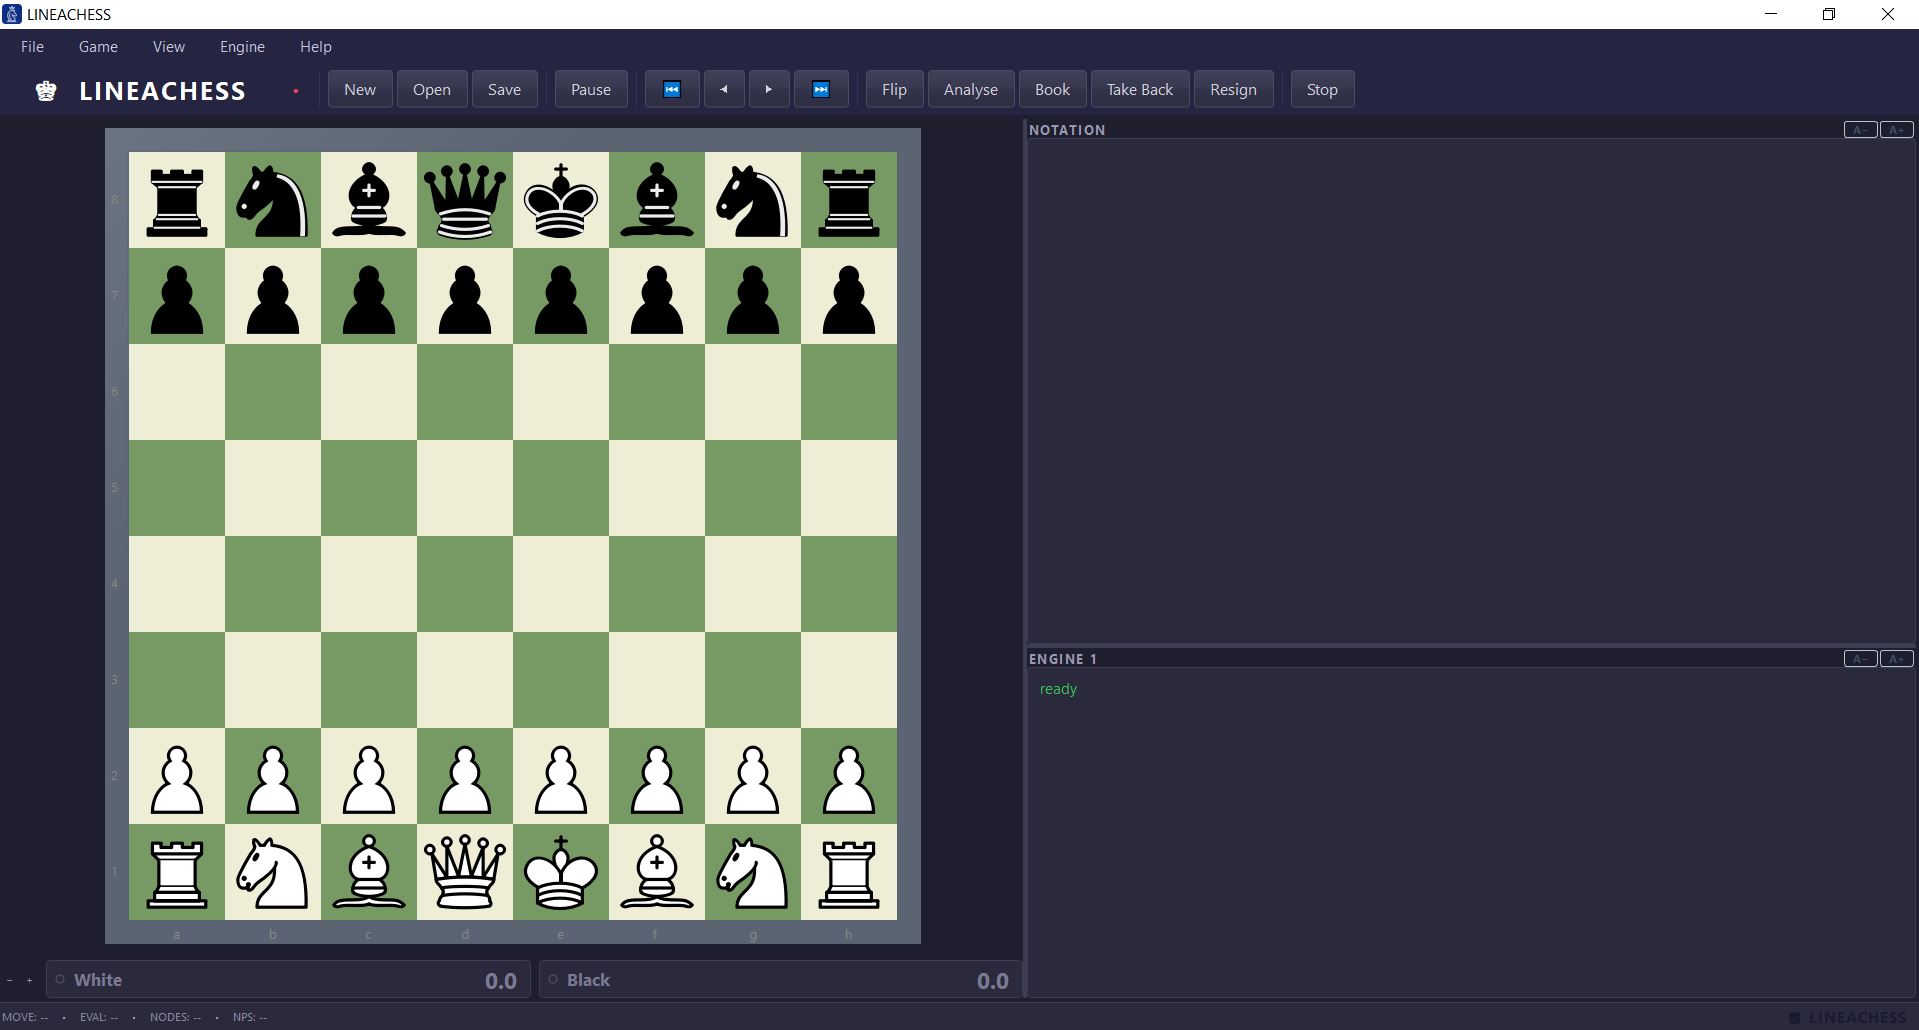This screenshot has height=1030, width=1919.
Task: Enlarge notation text with the A+ button
Action: [1895, 129]
